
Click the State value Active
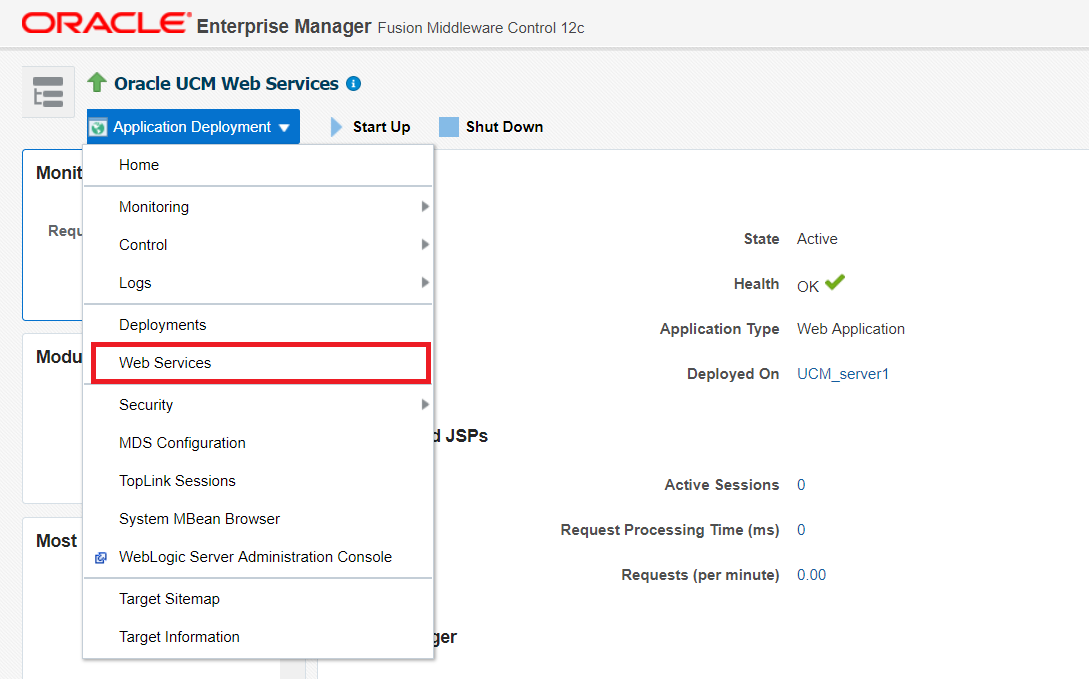click(x=817, y=239)
